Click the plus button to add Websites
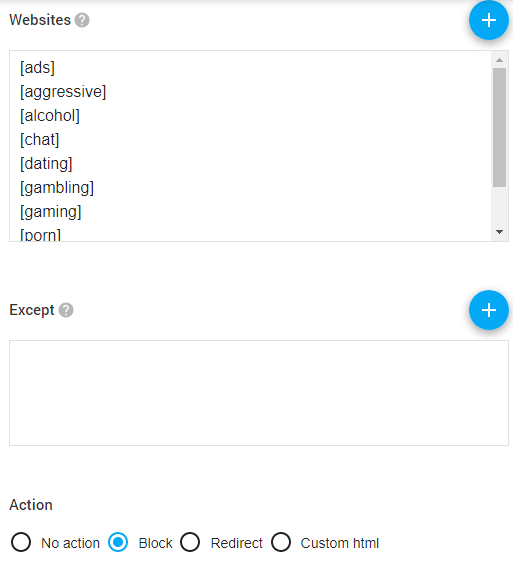Screen dimensions: 513x577 (488, 20)
